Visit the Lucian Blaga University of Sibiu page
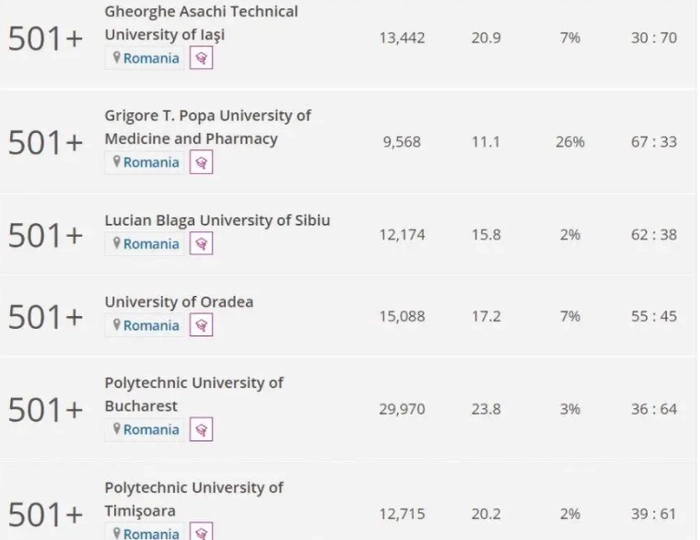The height and width of the screenshot is (540, 700). pos(217,220)
